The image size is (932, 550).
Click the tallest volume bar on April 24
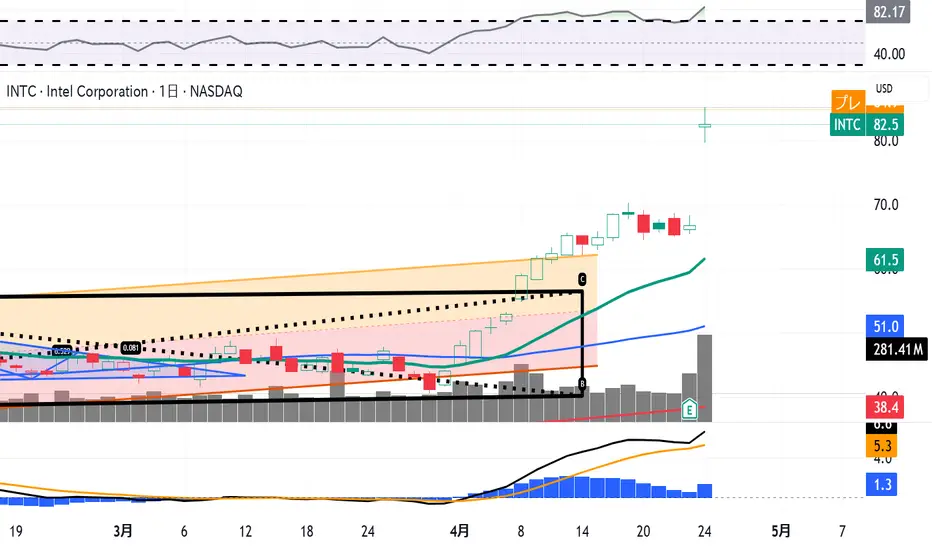(x=704, y=378)
